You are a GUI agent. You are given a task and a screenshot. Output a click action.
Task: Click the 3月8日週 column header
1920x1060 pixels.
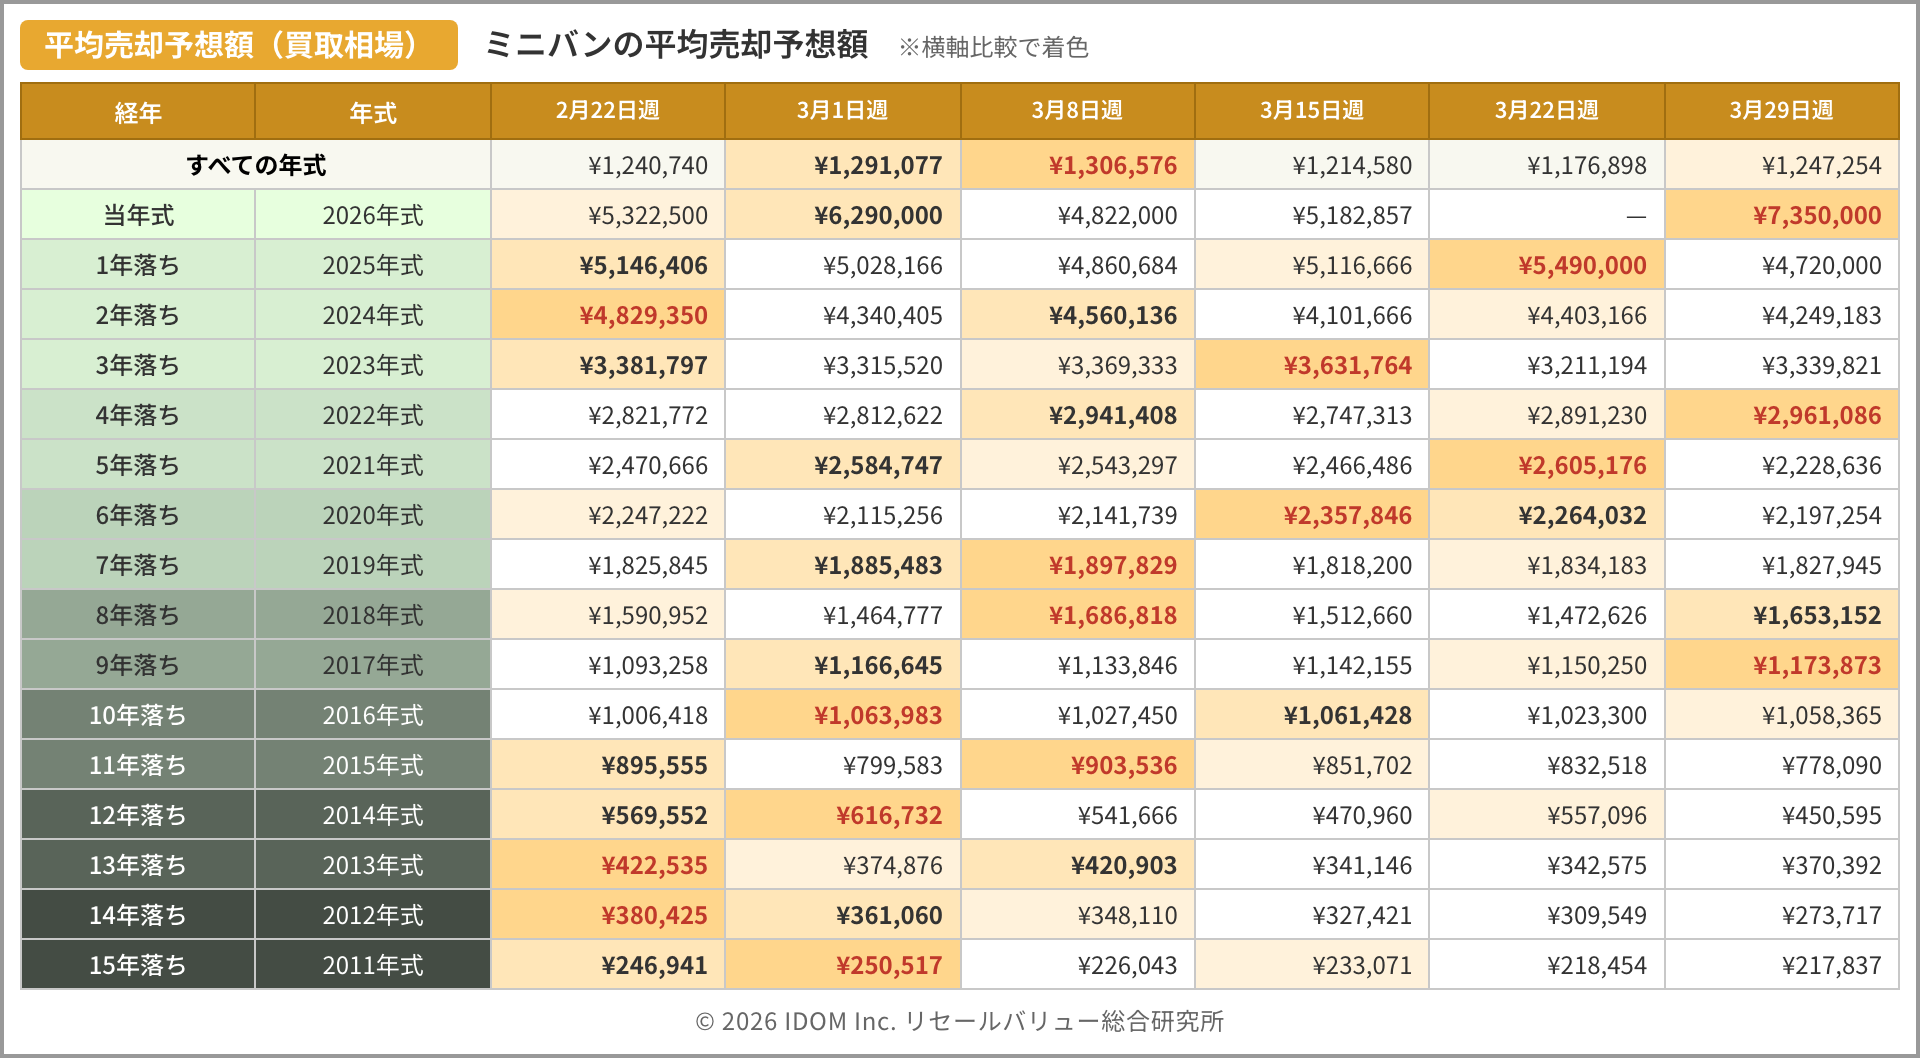click(x=1077, y=111)
